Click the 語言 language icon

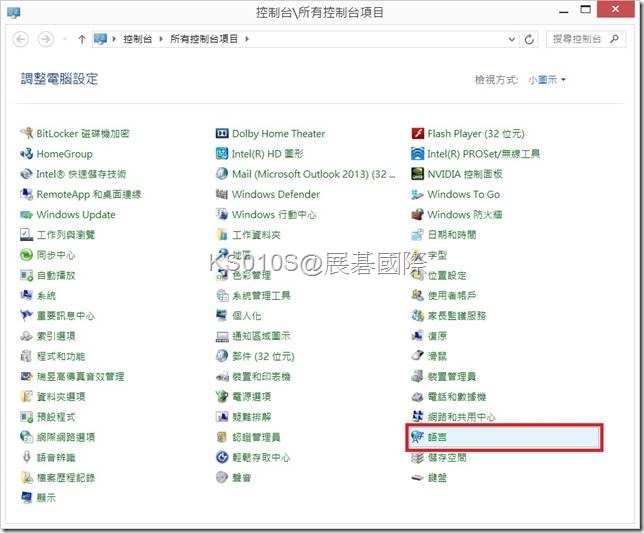[x=418, y=437]
